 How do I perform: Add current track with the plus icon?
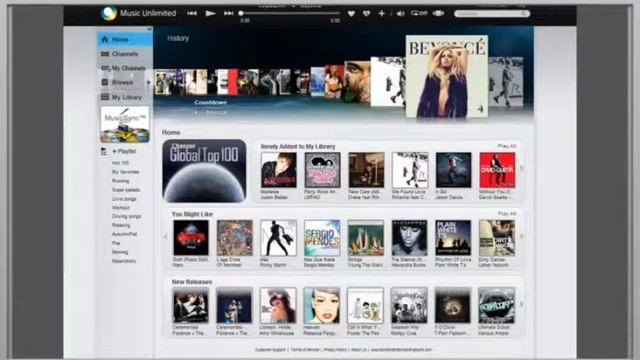(x=382, y=14)
